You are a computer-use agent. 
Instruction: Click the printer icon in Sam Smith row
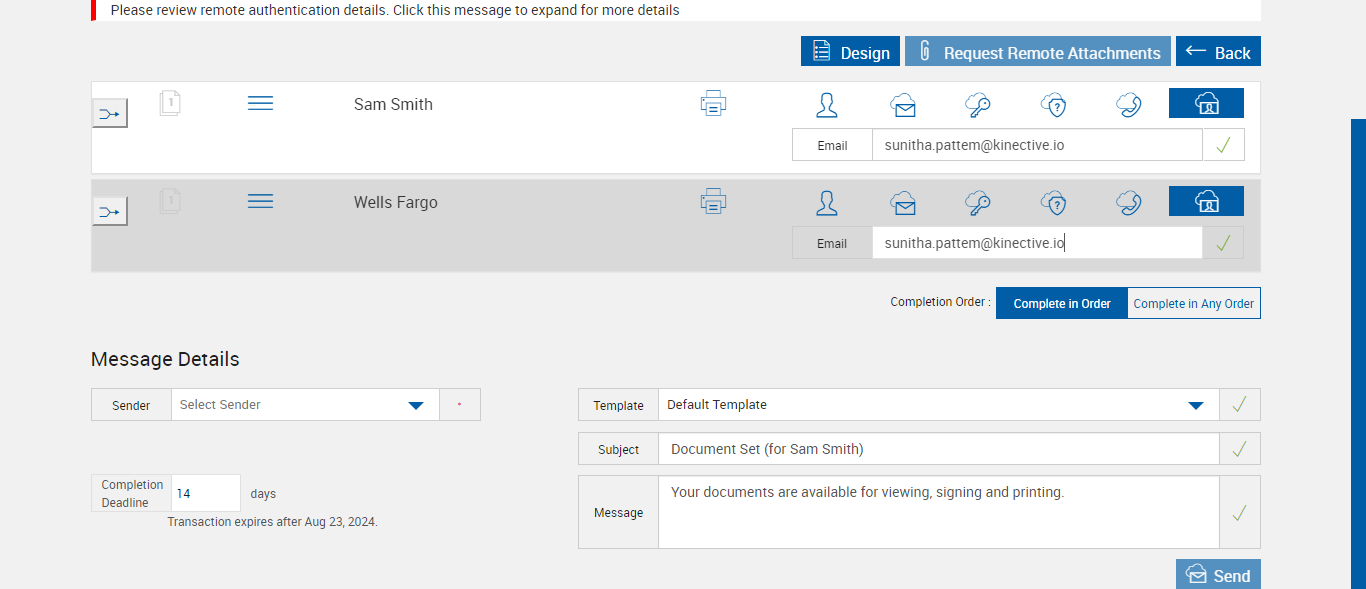click(x=713, y=103)
